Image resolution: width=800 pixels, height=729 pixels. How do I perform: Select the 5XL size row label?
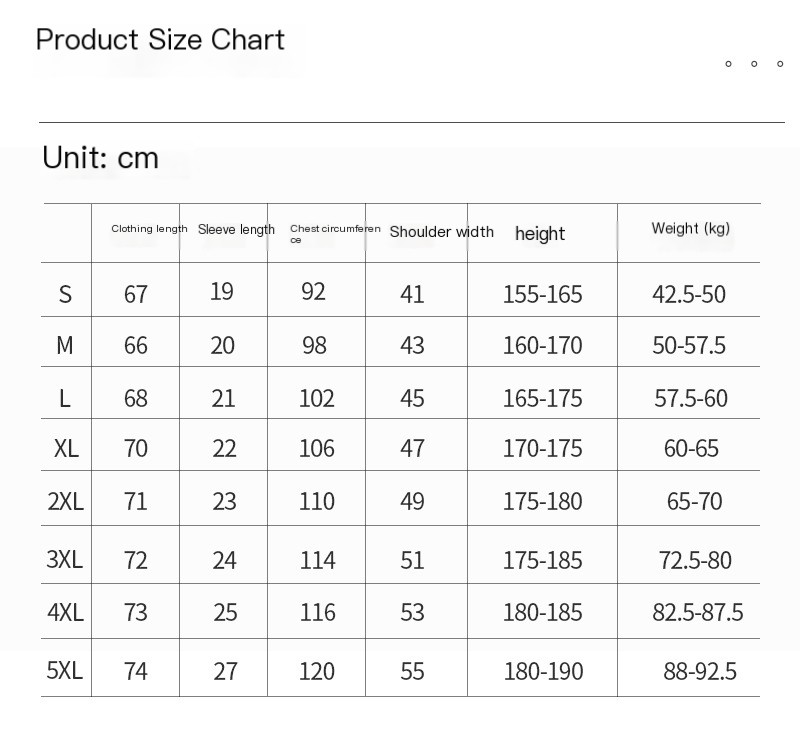tap(65, 670)
